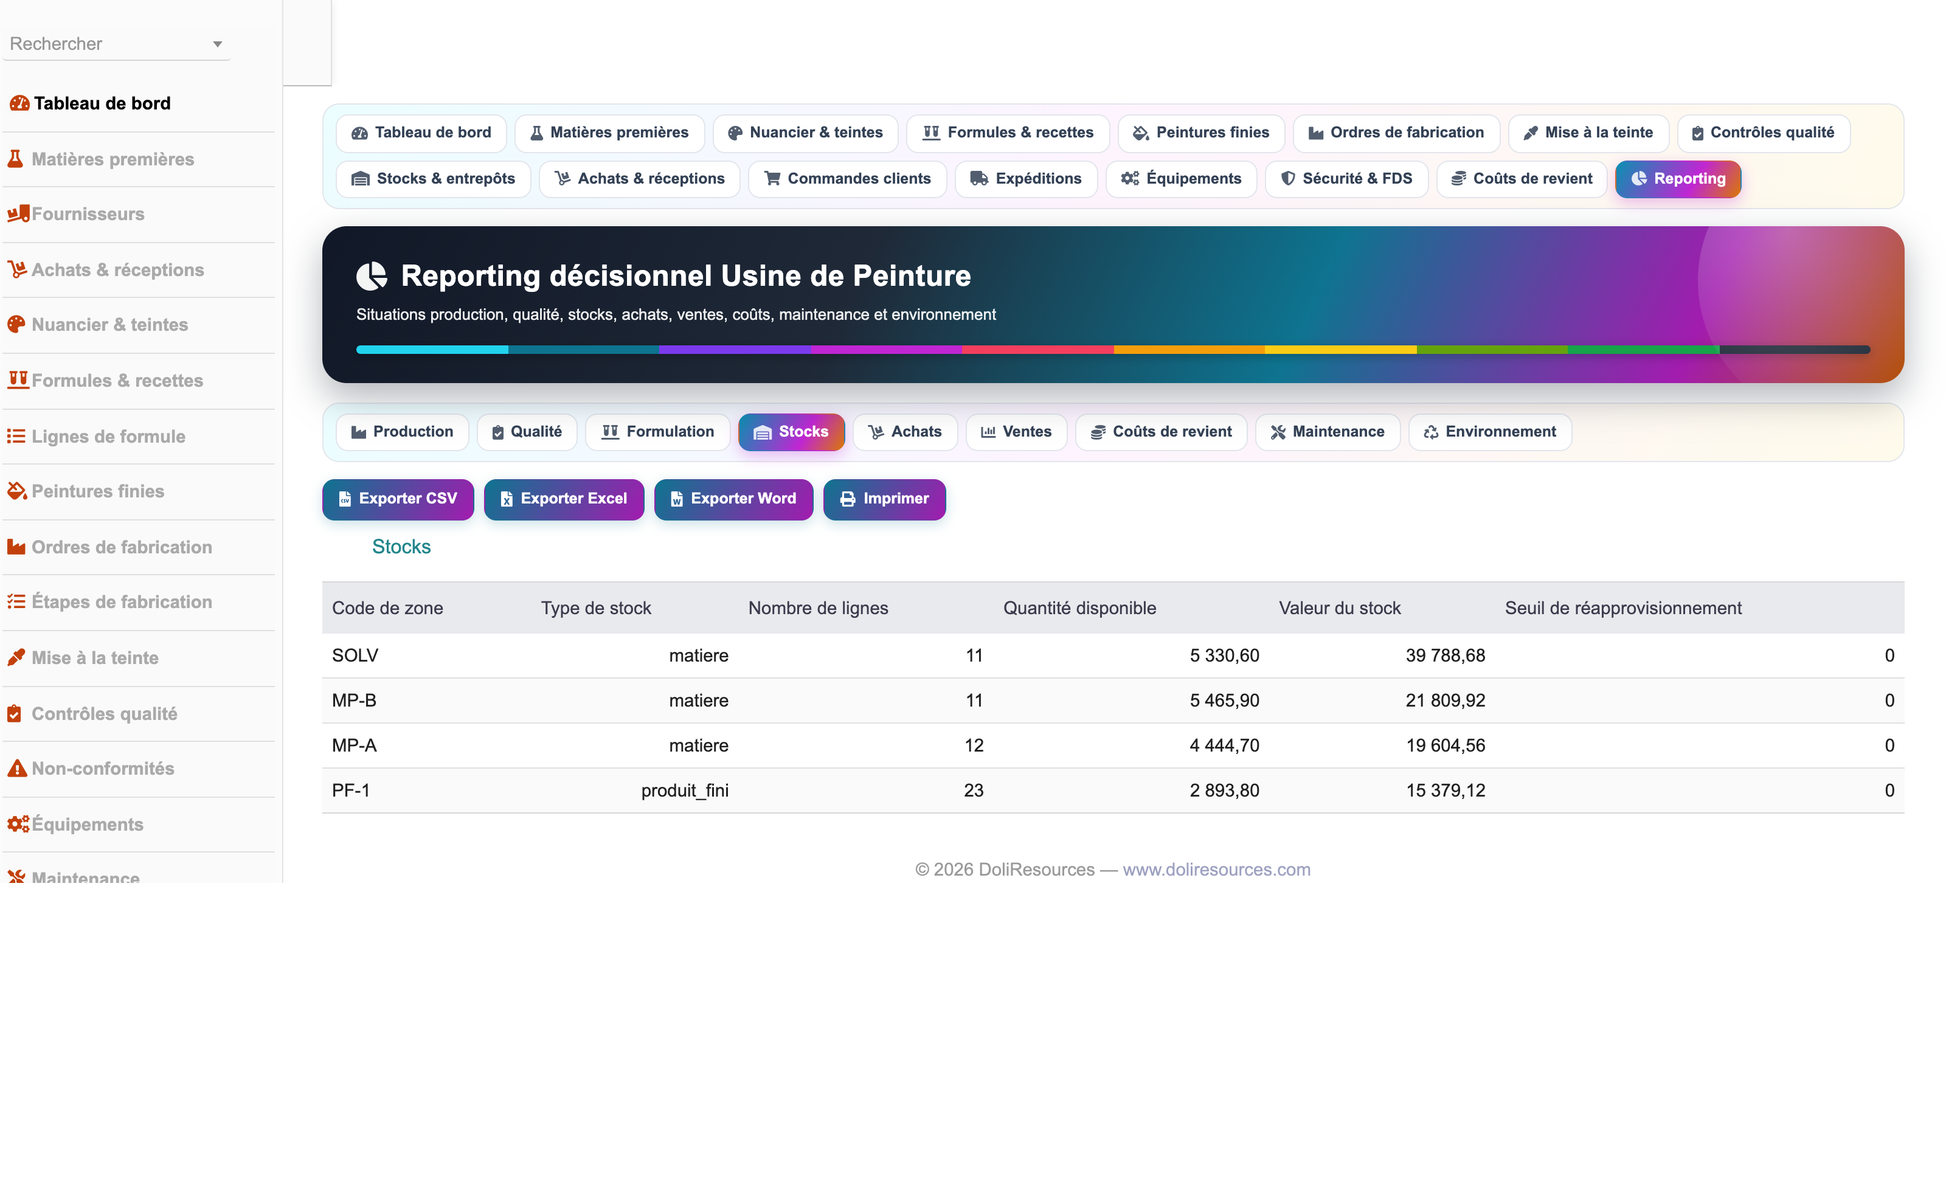Open Matières premières top nav pill
Image resolution: width=1946 pixels, height=1204 pixels.
coord(609,133)
